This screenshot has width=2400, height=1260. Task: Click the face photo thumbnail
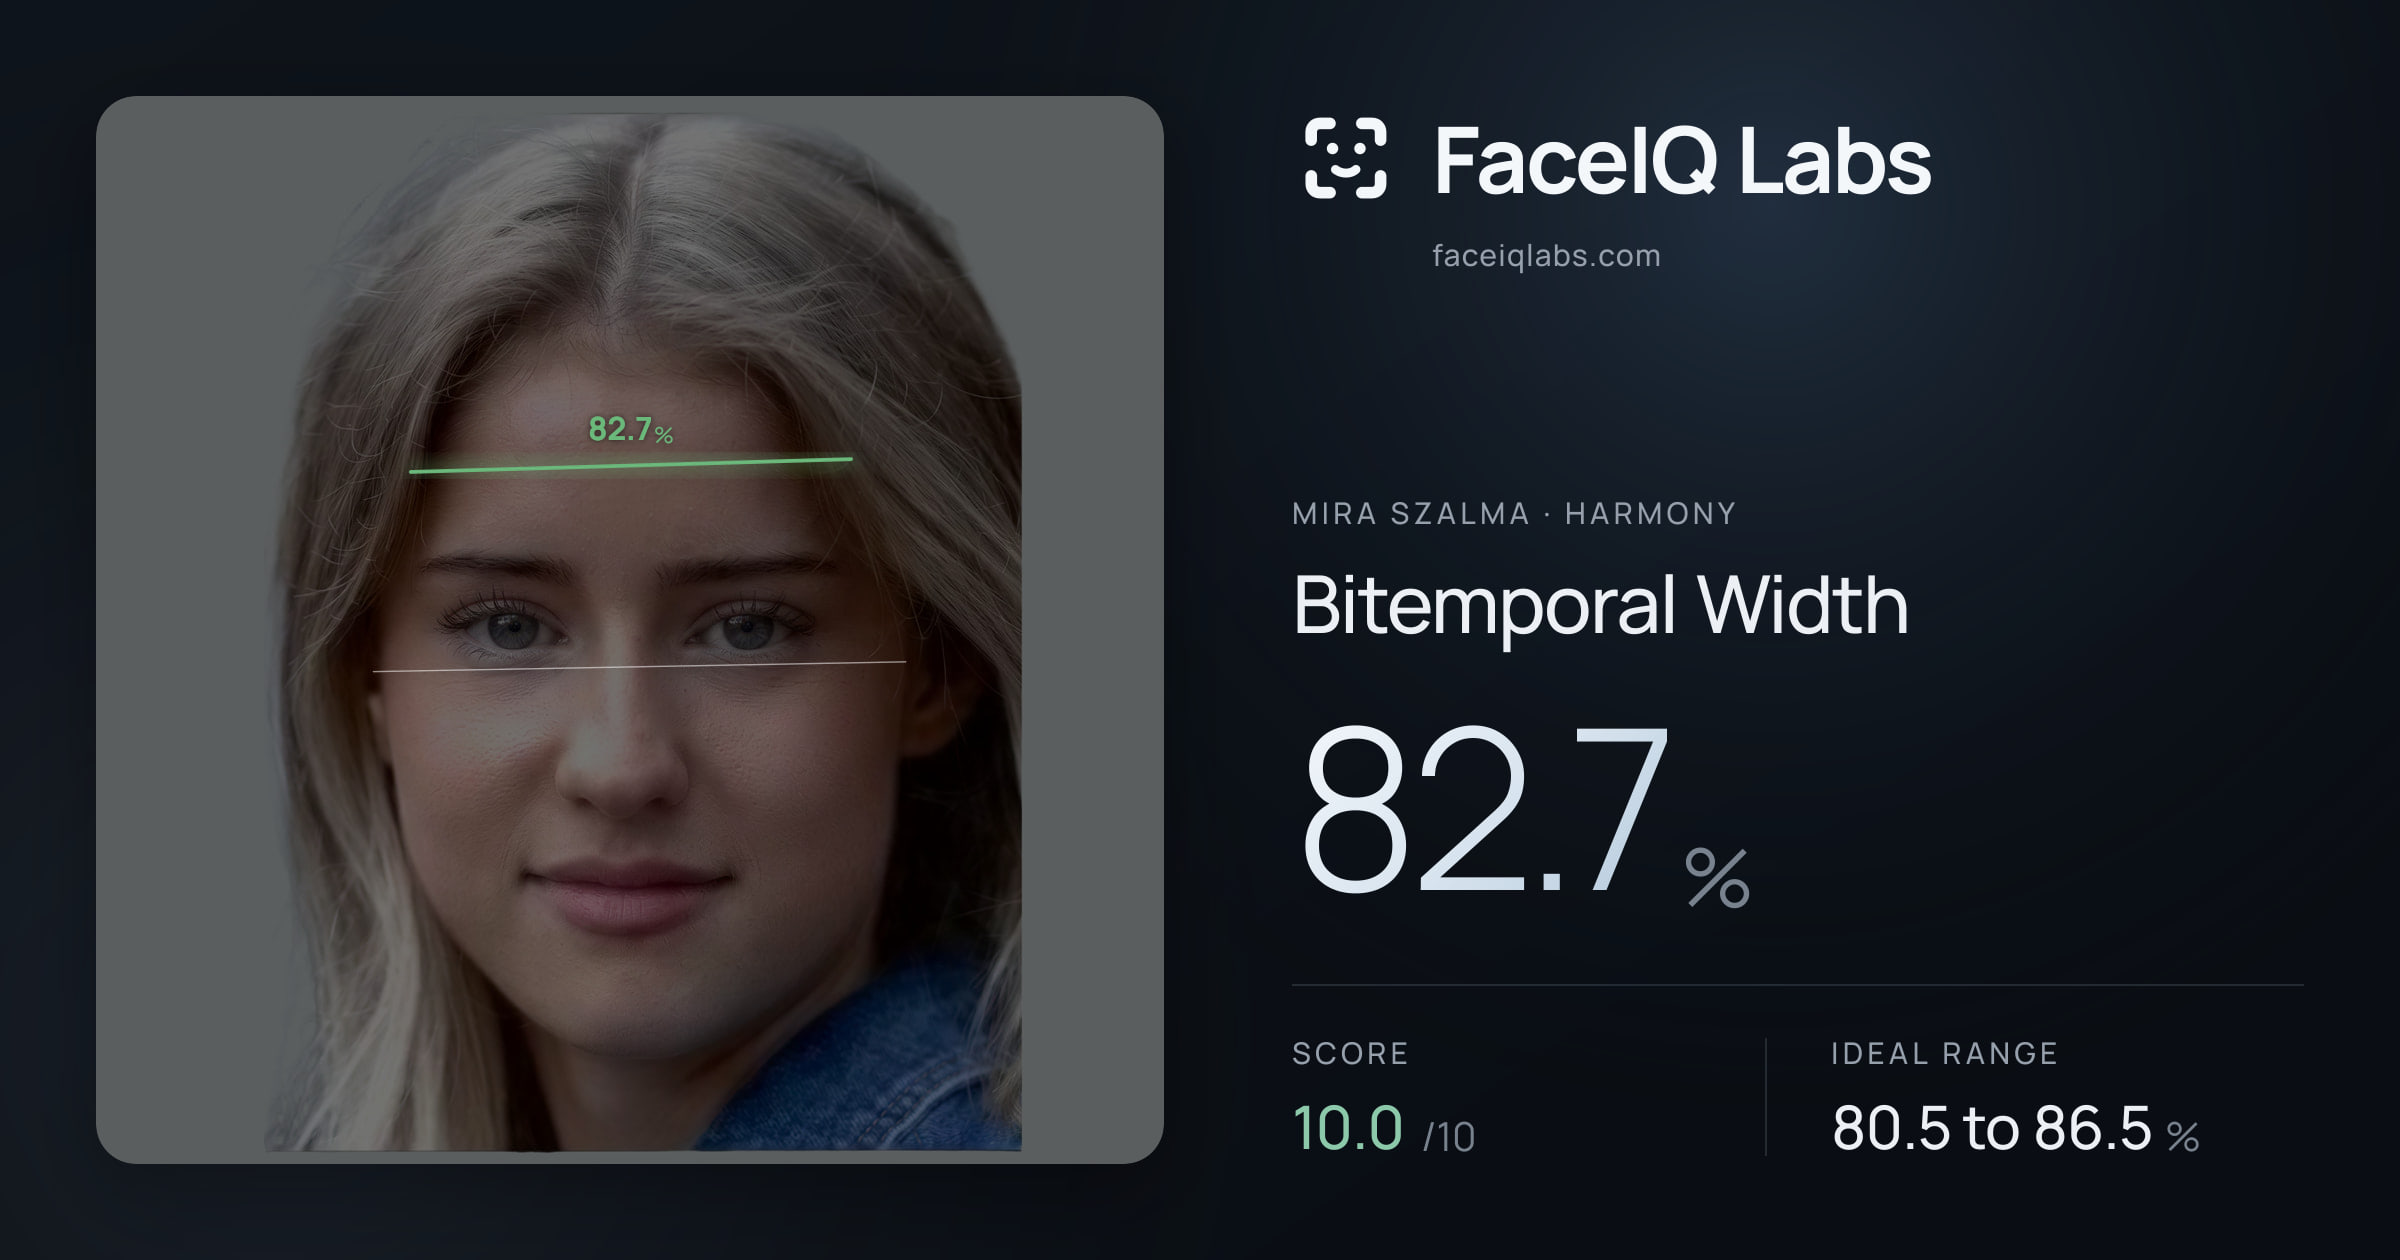[630, 630]
